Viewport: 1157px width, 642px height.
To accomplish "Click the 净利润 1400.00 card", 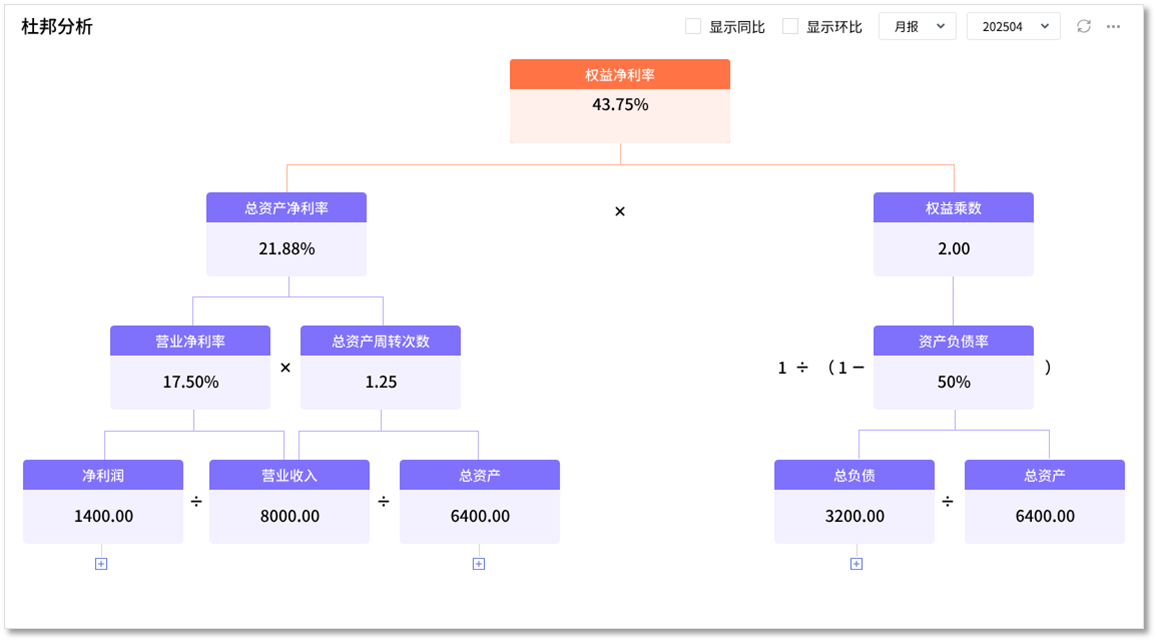I will point(103,502).
